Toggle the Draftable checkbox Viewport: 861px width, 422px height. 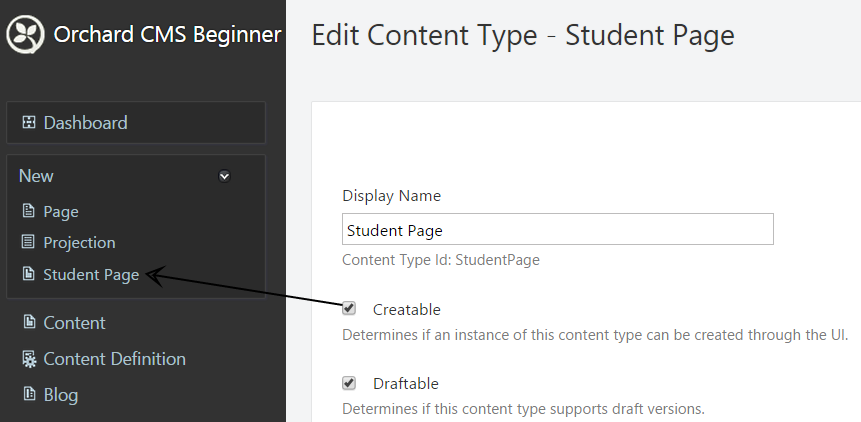coord(349,382)
